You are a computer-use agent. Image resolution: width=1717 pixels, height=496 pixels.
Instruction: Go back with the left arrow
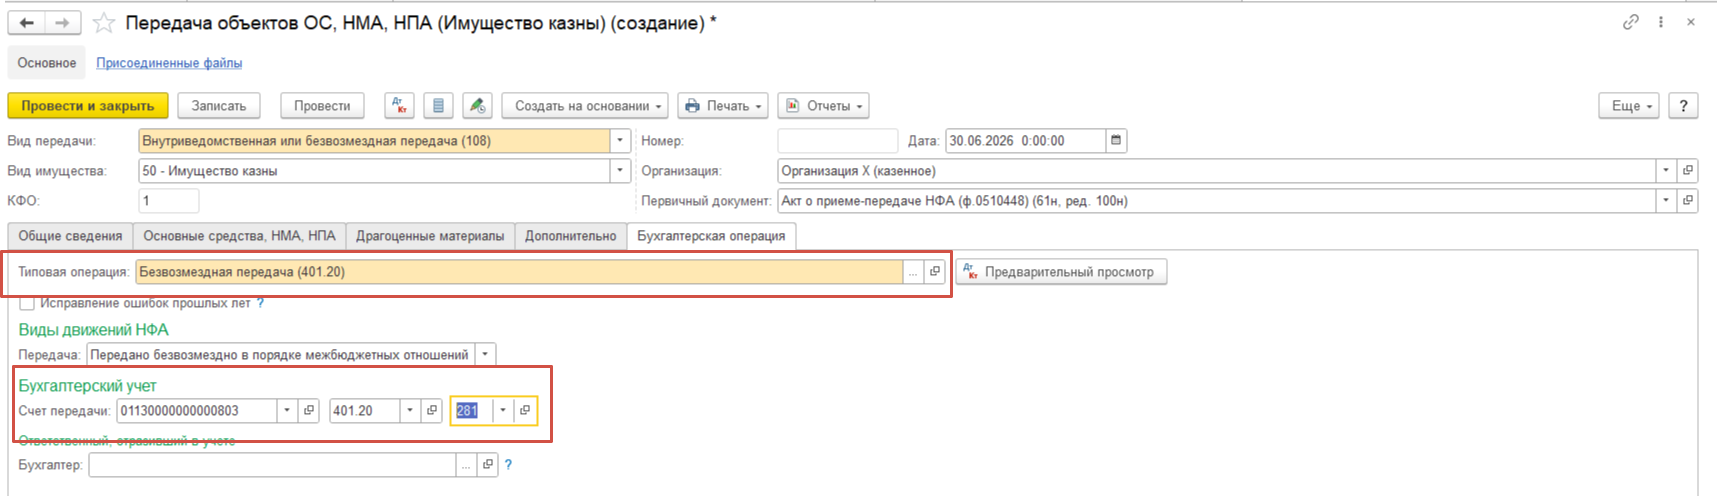coord(27,23)
